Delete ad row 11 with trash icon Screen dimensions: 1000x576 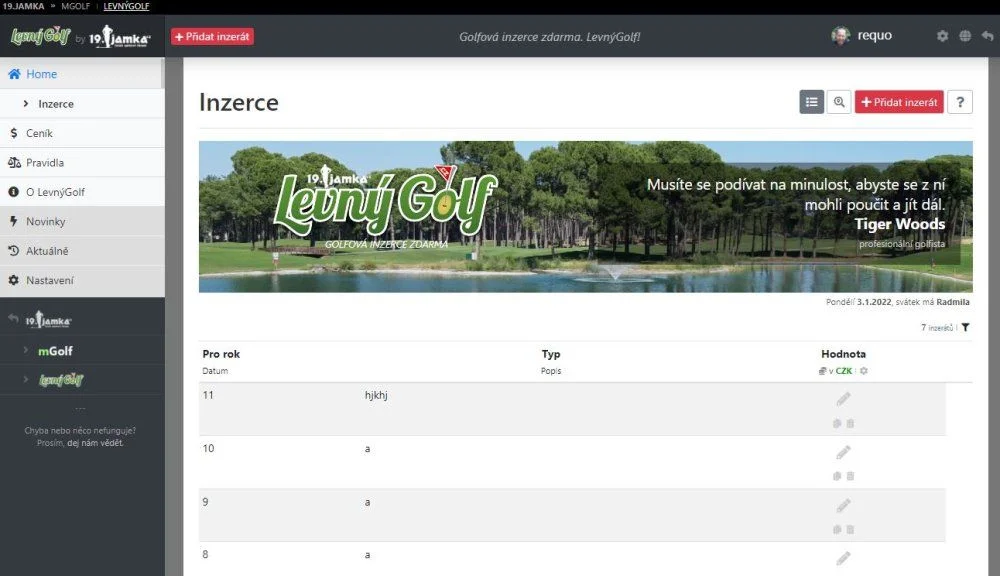(x=850, y=424)
